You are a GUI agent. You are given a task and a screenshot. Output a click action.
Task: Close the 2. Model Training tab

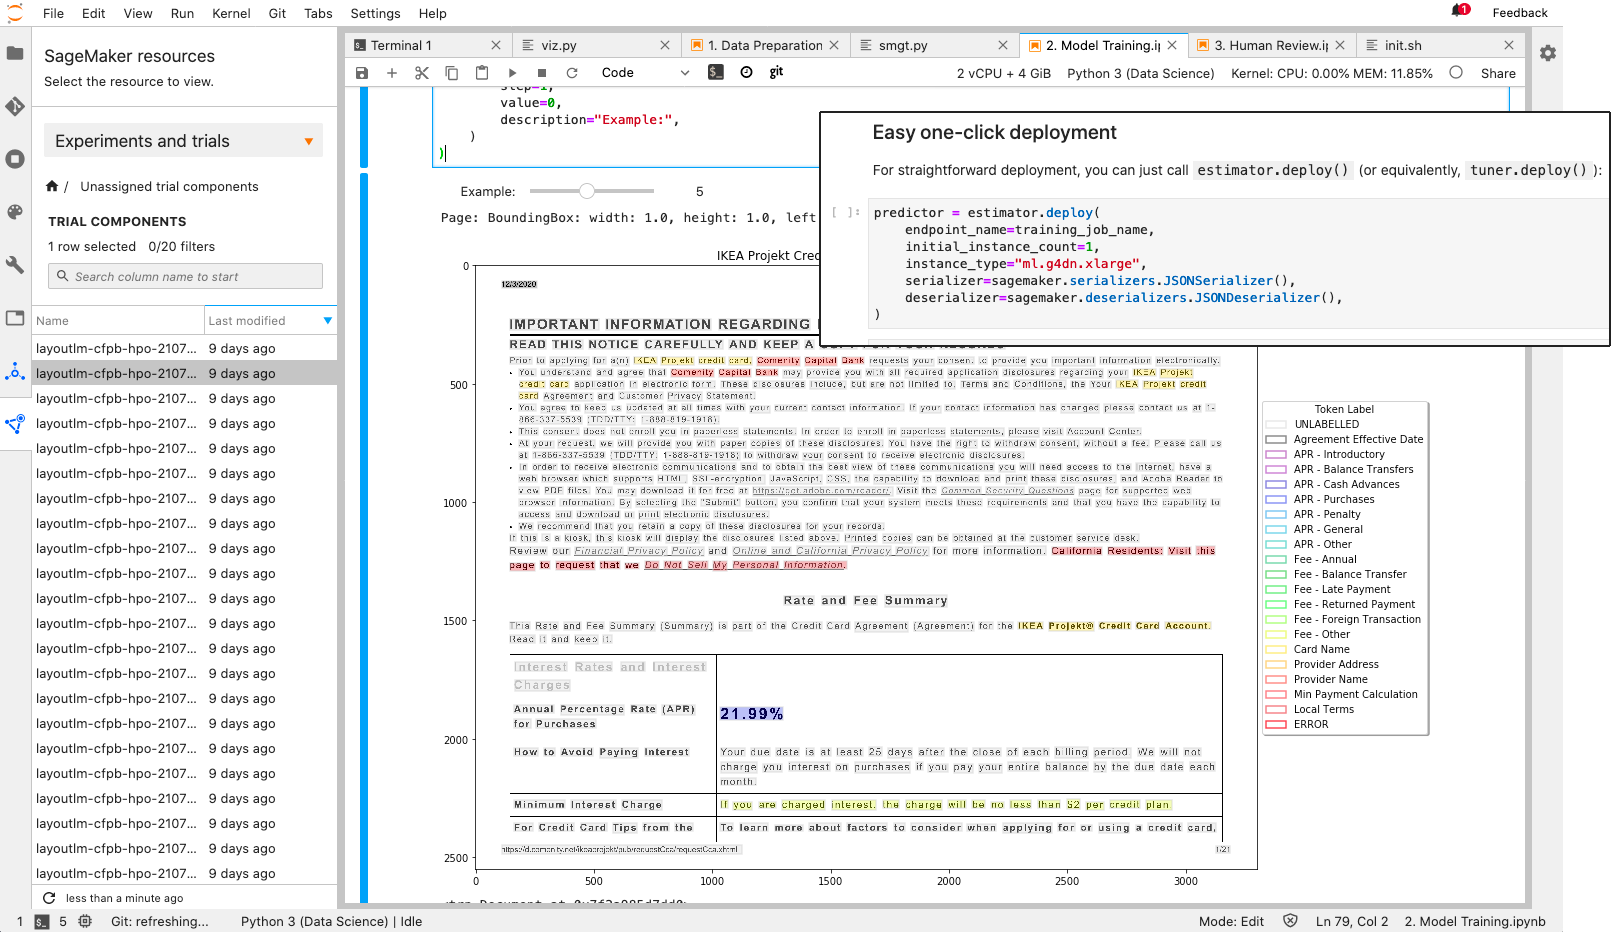[1172, 45]
